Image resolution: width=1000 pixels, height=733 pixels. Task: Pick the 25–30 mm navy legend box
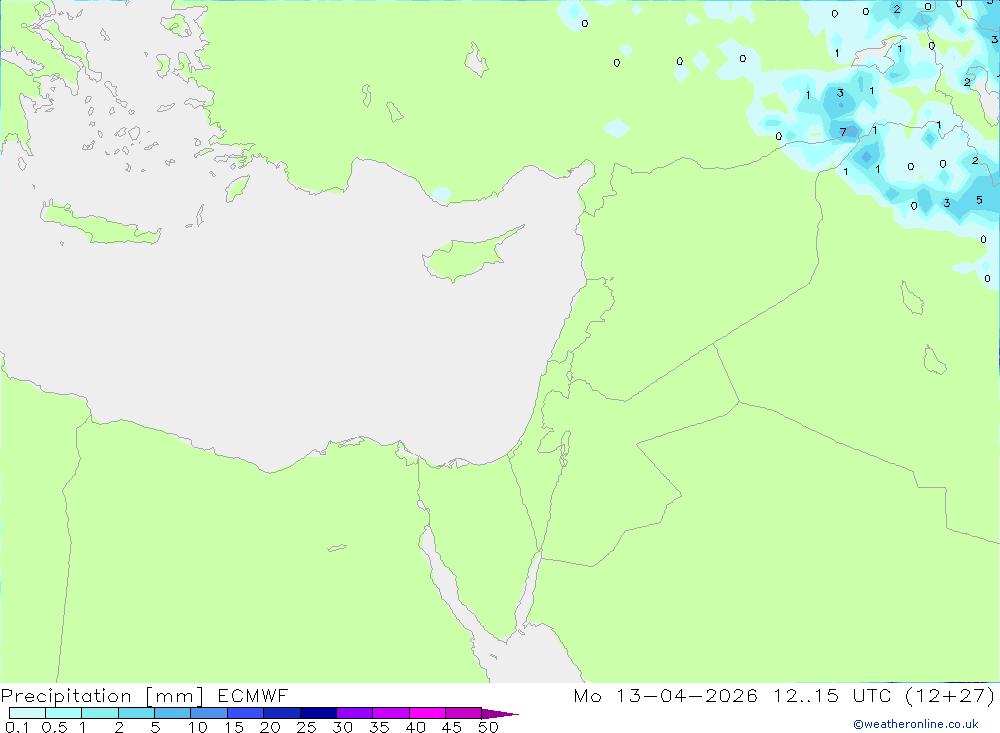[318, 713]
